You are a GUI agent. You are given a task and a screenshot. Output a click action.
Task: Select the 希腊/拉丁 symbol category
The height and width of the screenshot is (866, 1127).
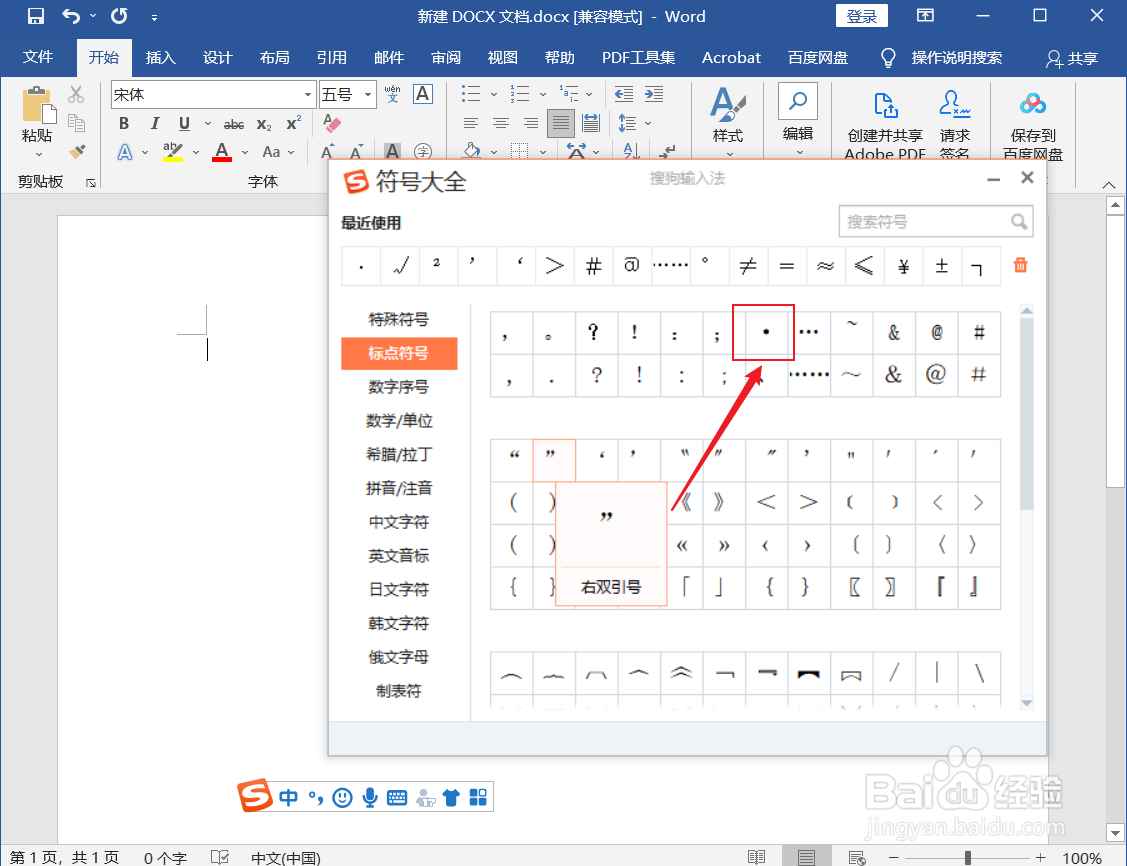(x=399, y=454)
